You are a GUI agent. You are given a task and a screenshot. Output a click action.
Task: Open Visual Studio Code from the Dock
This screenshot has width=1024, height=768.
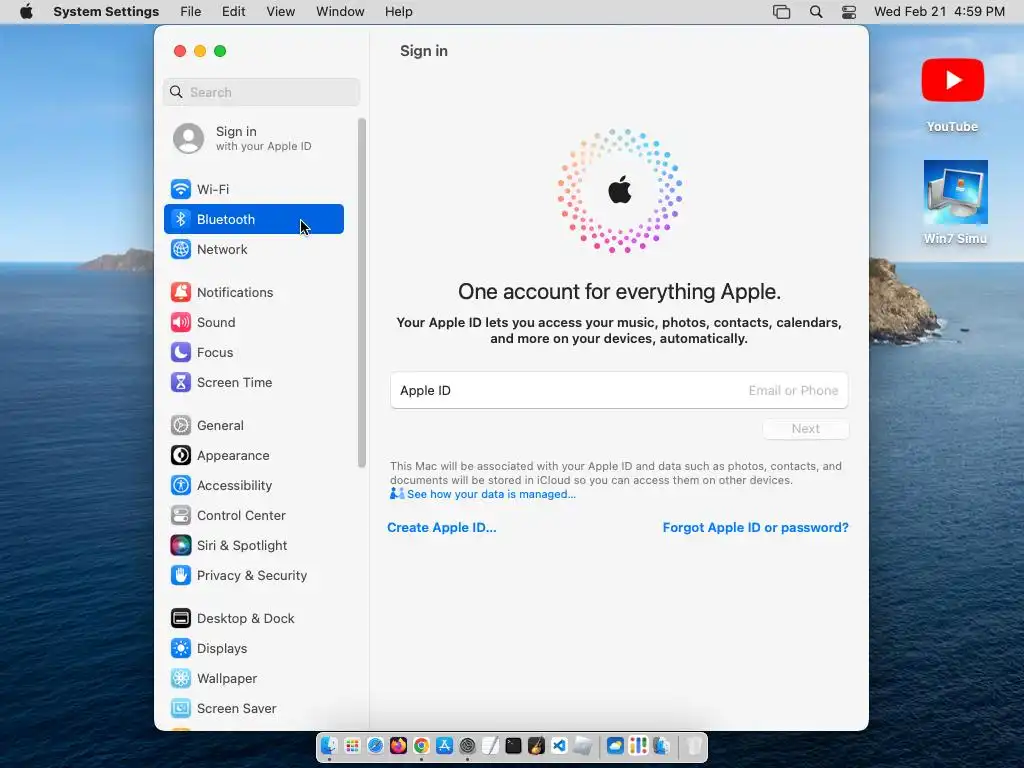[559, 746]
